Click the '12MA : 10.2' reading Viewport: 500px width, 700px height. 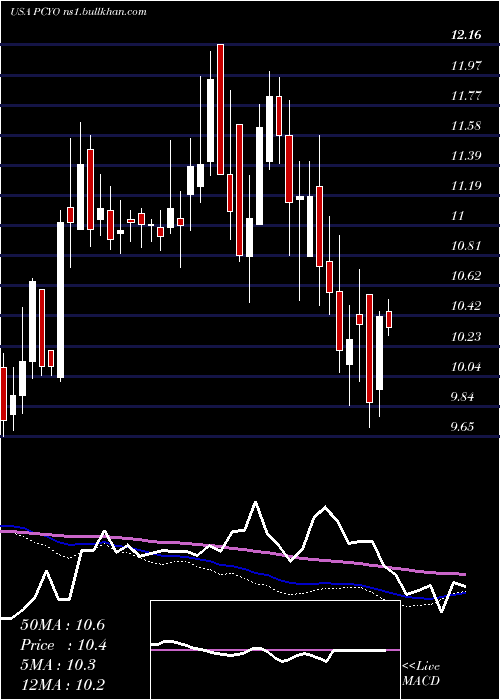[62, 684]
